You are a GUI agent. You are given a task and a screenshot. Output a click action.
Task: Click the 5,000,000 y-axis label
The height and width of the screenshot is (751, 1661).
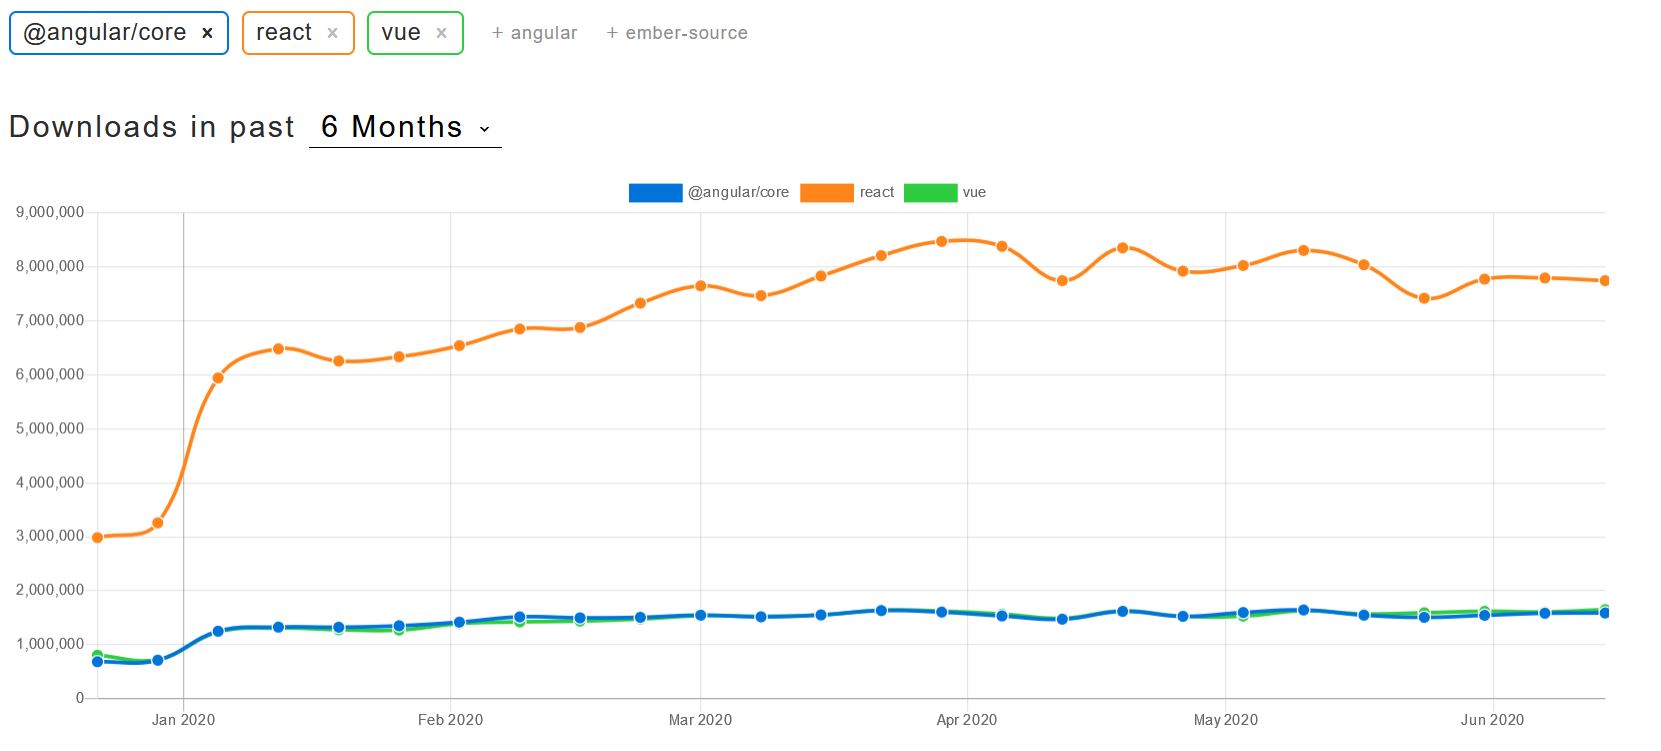coord(50,428)
